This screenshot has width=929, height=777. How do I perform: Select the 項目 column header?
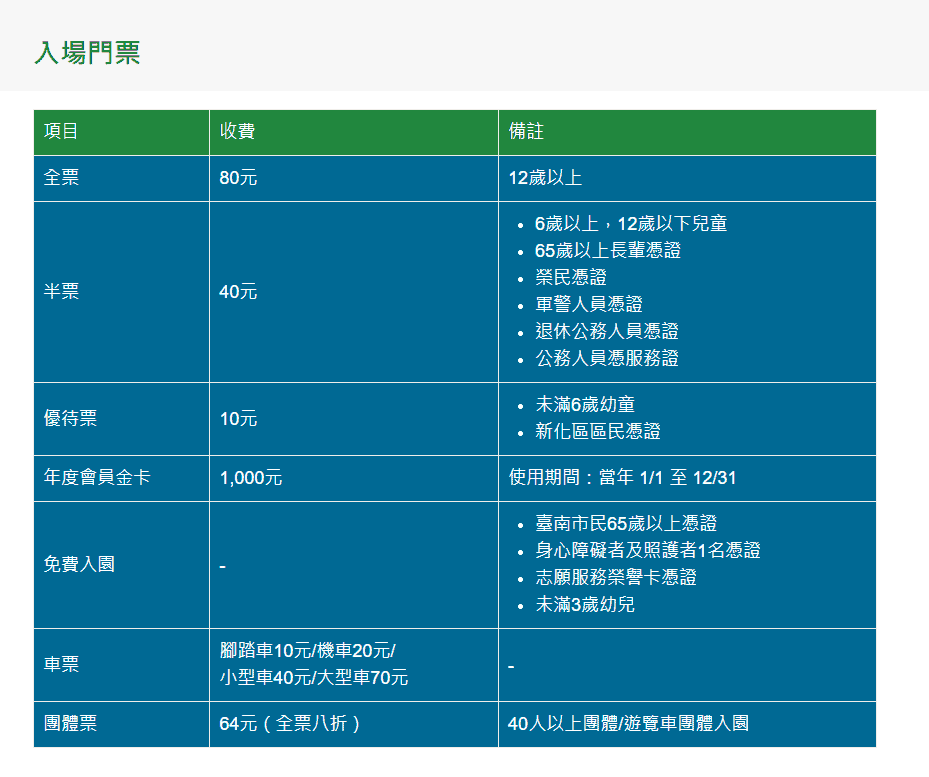click(61, 132)
